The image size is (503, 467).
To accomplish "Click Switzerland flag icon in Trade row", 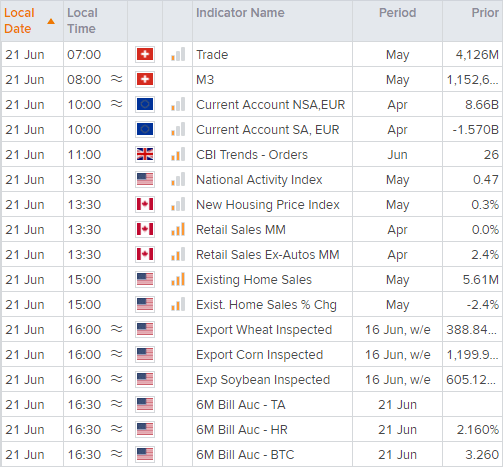I will pos(145,54).
